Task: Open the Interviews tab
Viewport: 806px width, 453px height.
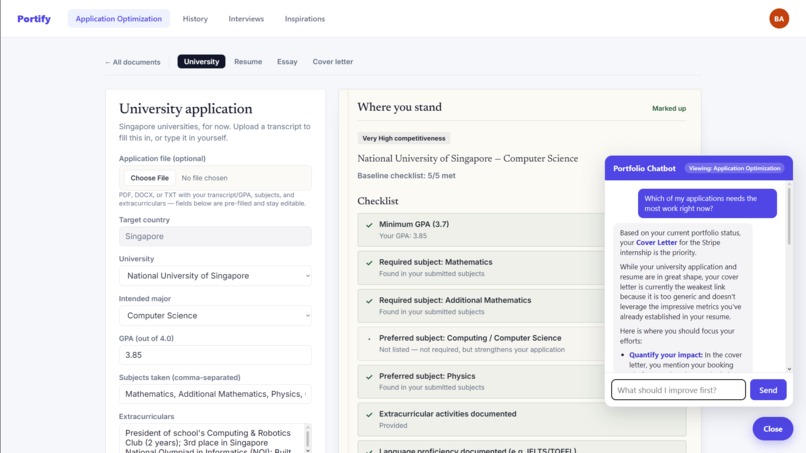Action: pos(246,19)
